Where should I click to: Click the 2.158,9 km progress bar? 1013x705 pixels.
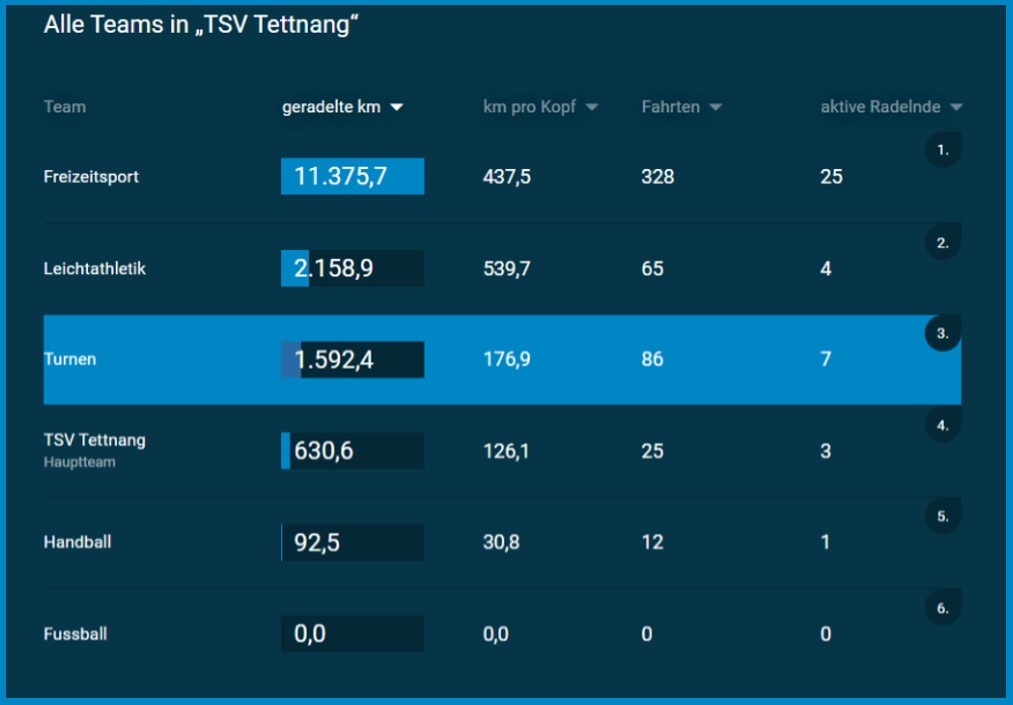click(353, 268)
